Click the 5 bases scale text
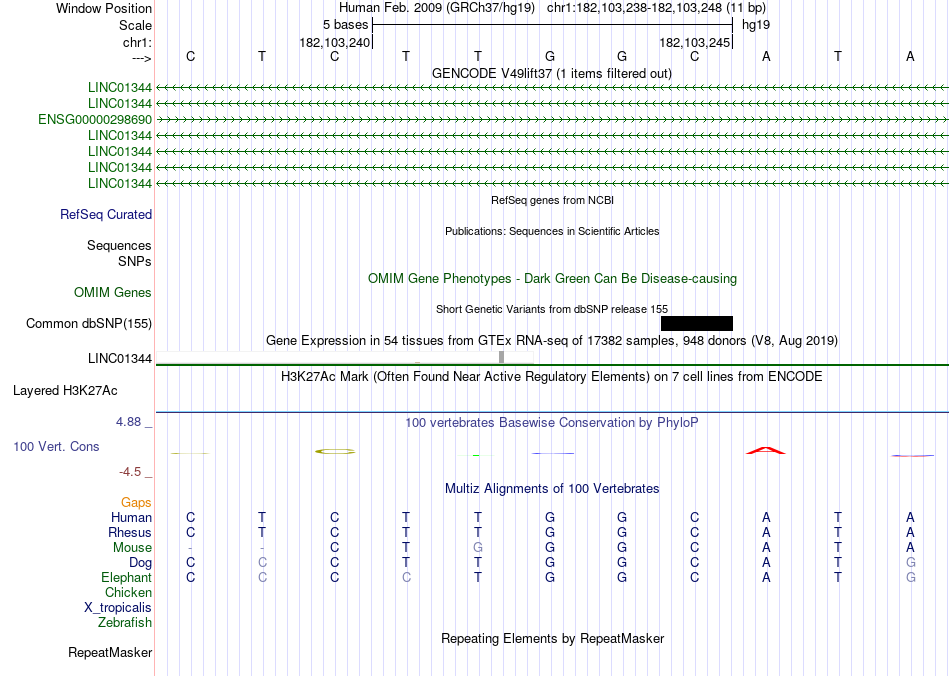This screenshot has height=676, width=950. (345, 25)
